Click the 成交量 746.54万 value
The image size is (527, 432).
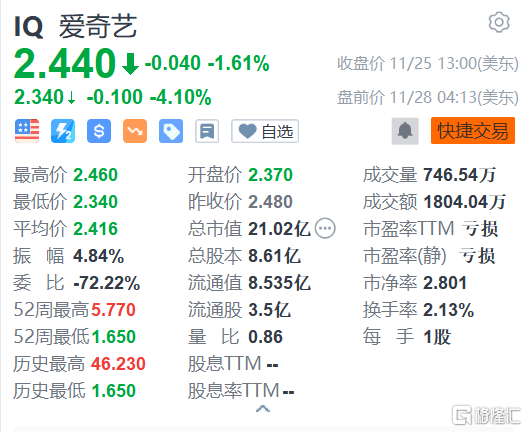pos(459,175)
